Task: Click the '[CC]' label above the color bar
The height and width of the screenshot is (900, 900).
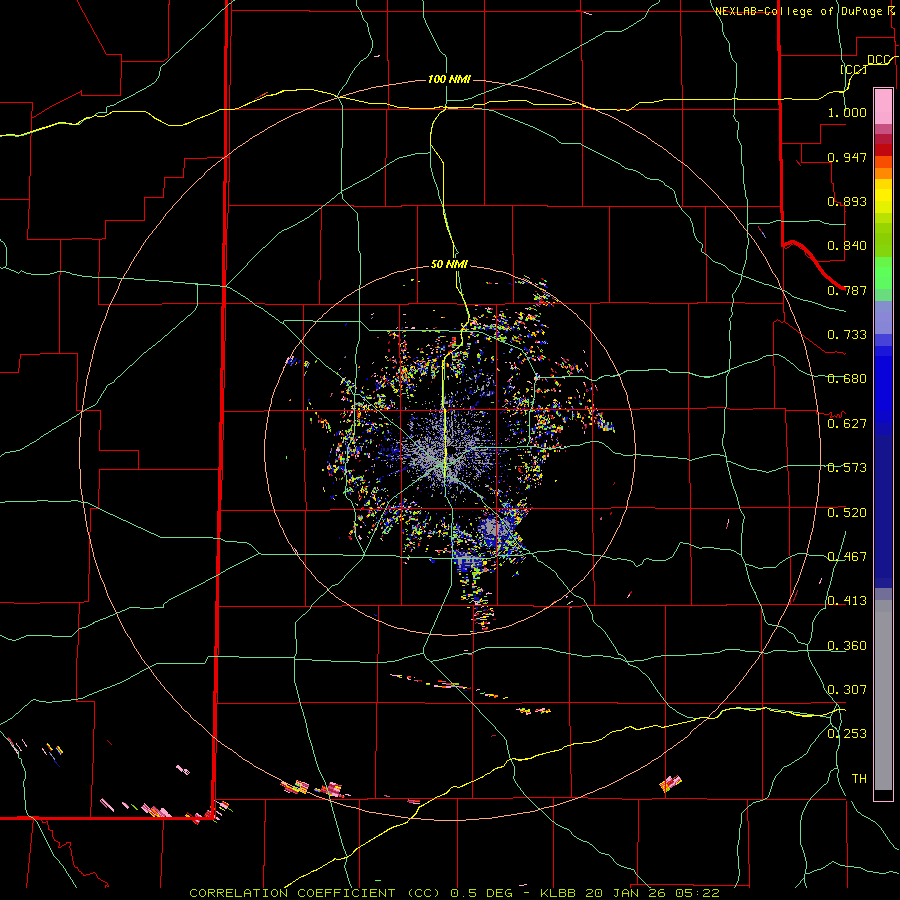Action: pos(854,69)
